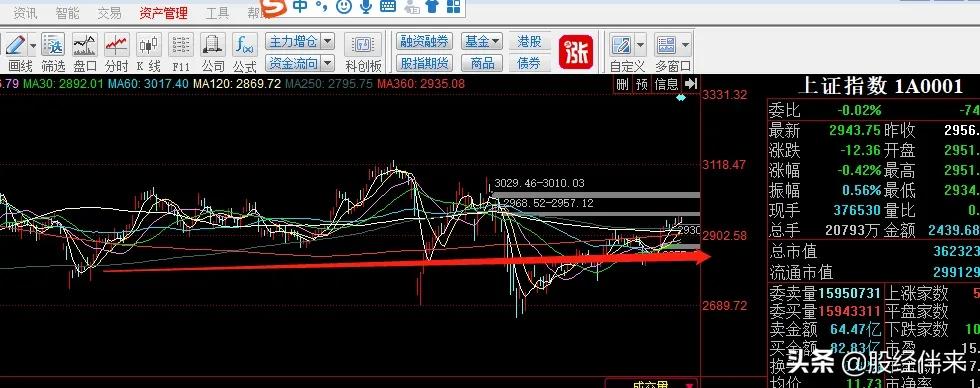
Task: Open the 资产管理 menu
Action: pyautogui.click(x=163, y=12)
